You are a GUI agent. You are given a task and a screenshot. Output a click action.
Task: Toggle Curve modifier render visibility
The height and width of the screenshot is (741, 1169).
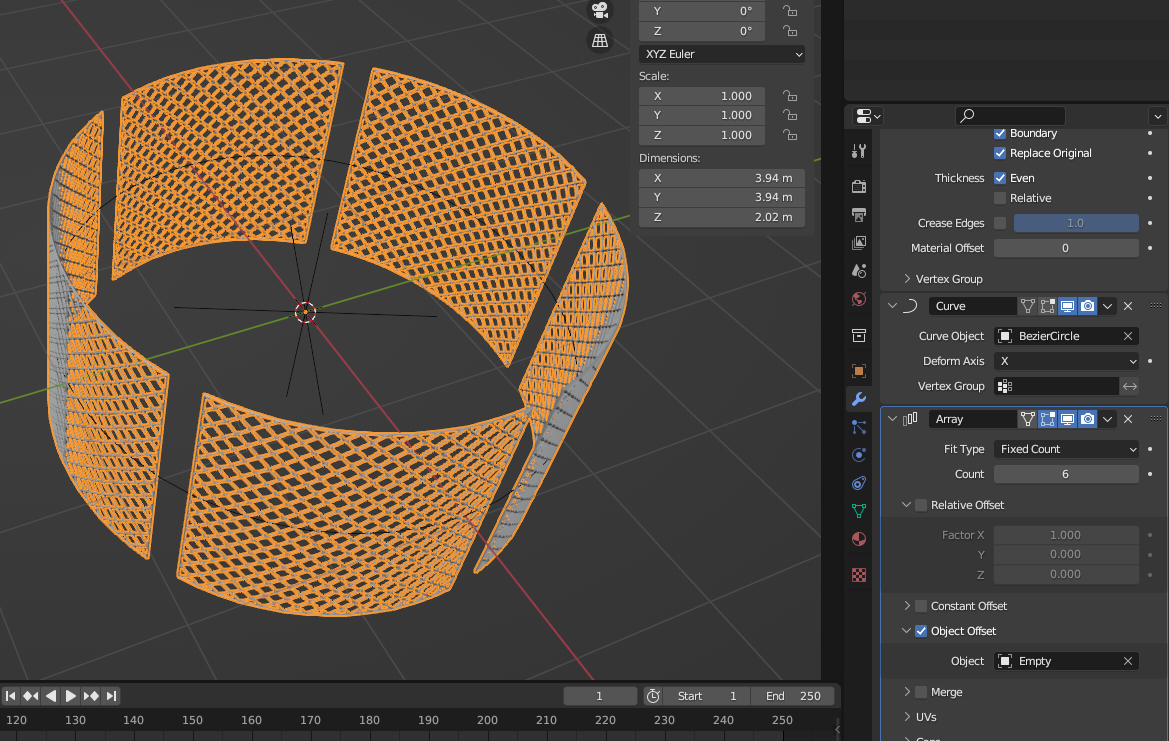tap(1088, 306)
